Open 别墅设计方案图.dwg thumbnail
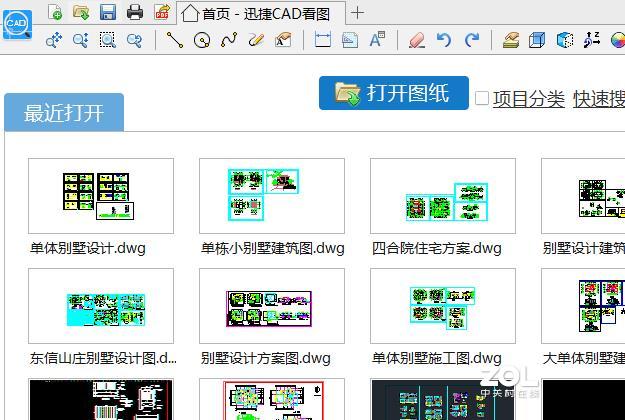625x420 pixels. pyautogui.click(x=272, y=306)
